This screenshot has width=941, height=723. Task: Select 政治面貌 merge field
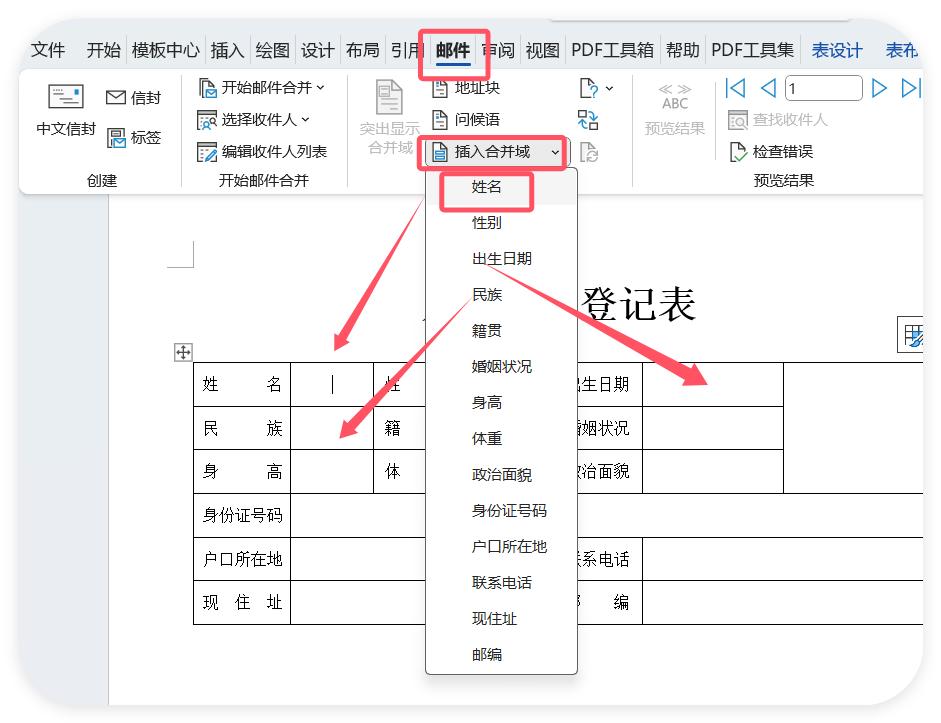(x=502, y=475)
